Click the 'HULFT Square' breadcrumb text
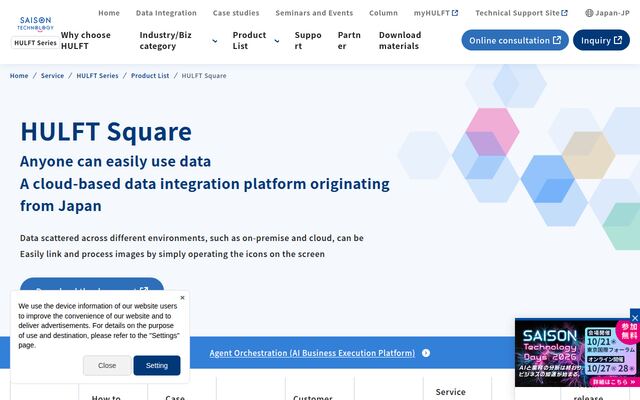The width and height of the screenshot is (640, 400). click(204, 76)
